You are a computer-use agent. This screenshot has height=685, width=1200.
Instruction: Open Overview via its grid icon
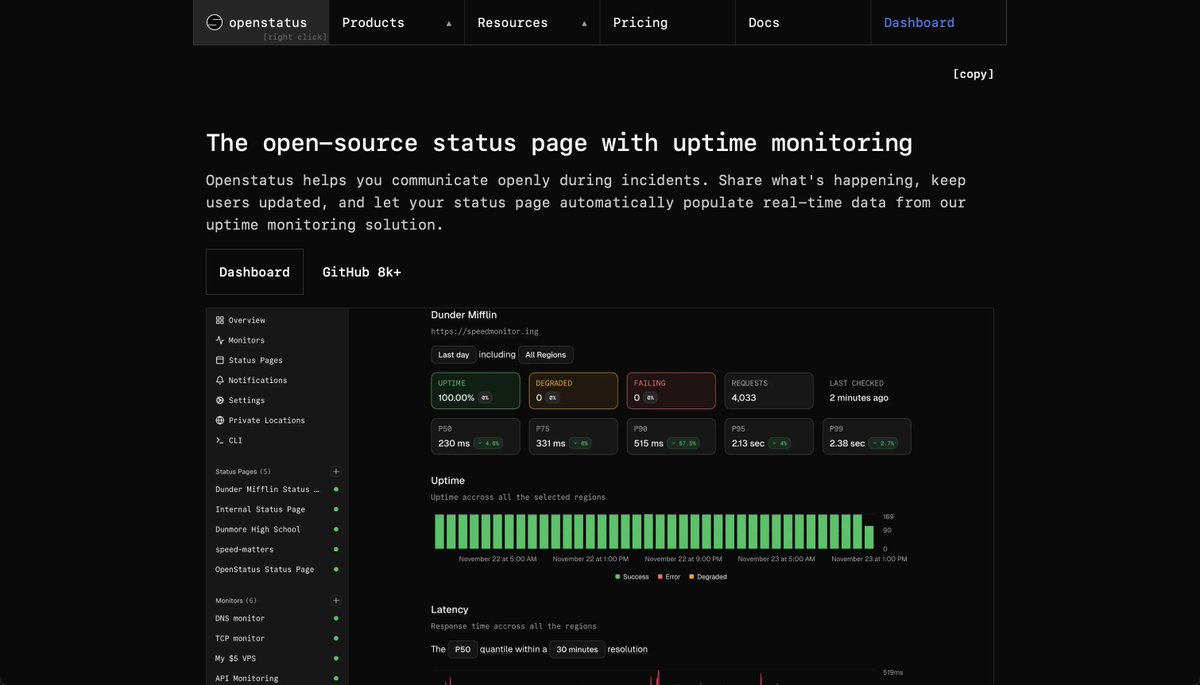point(220,320)
